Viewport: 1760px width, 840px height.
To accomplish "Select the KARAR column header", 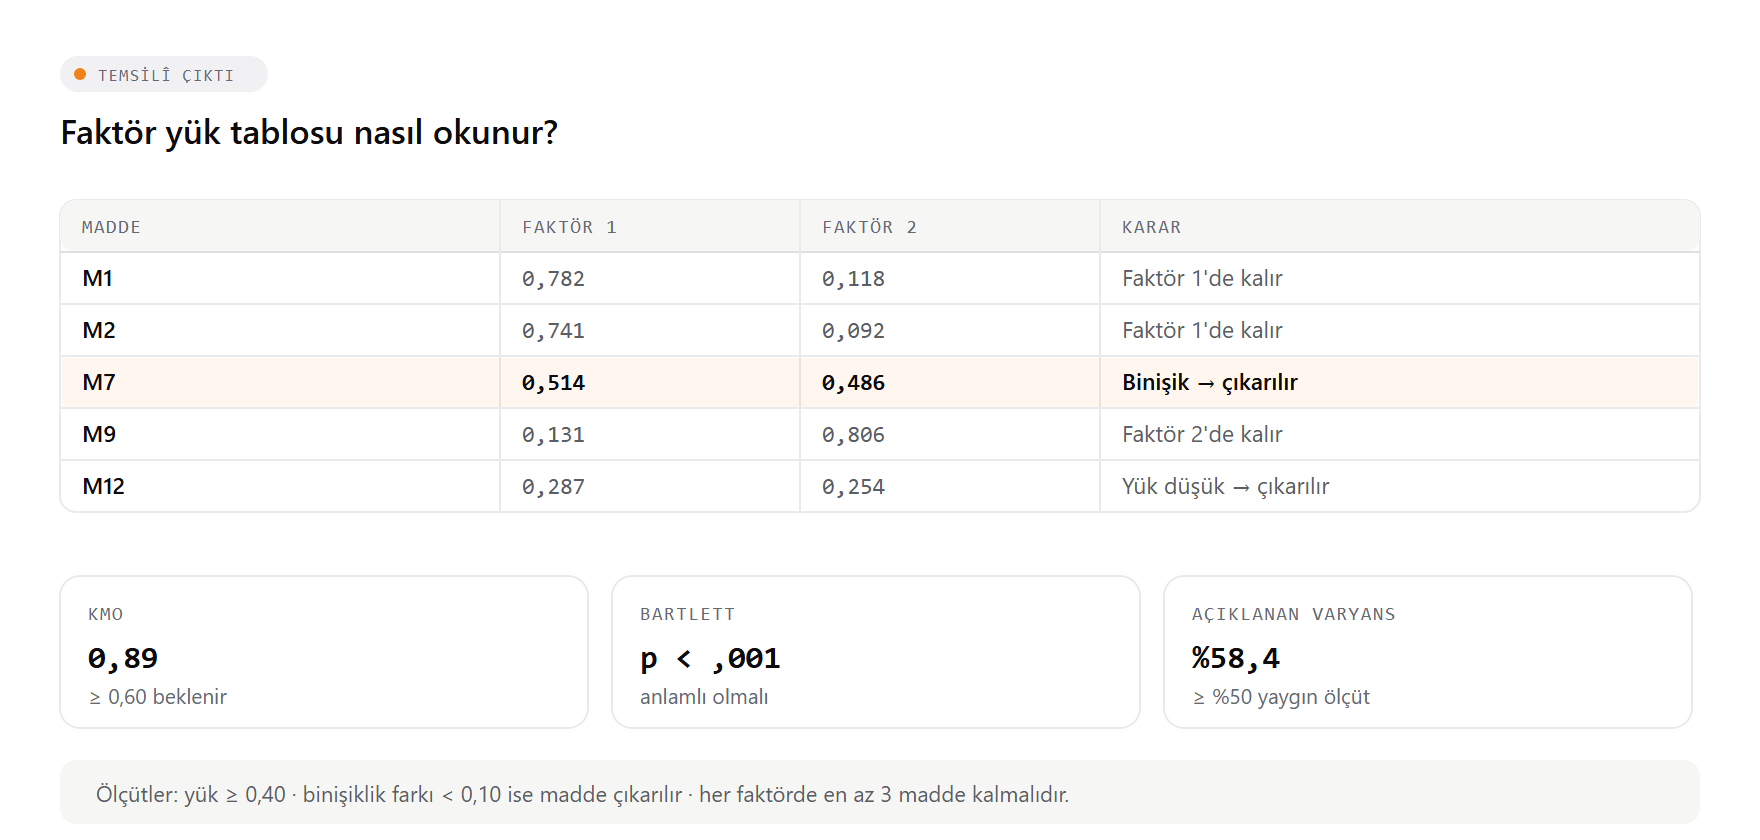I will pyautogui.click(x=1151, y=227).
